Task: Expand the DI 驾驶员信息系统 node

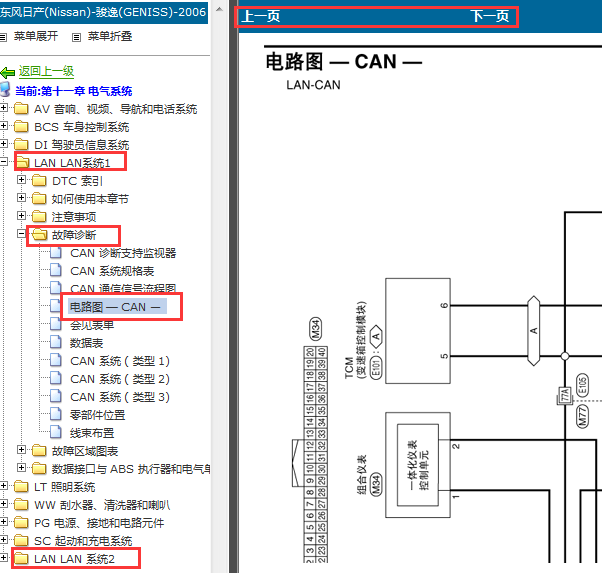Action: pos(3,144)
